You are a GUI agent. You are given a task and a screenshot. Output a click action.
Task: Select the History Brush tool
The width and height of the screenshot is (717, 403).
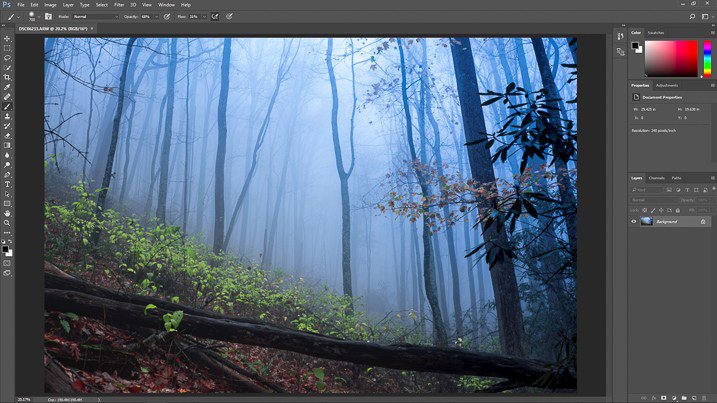[x=7, y=126]
